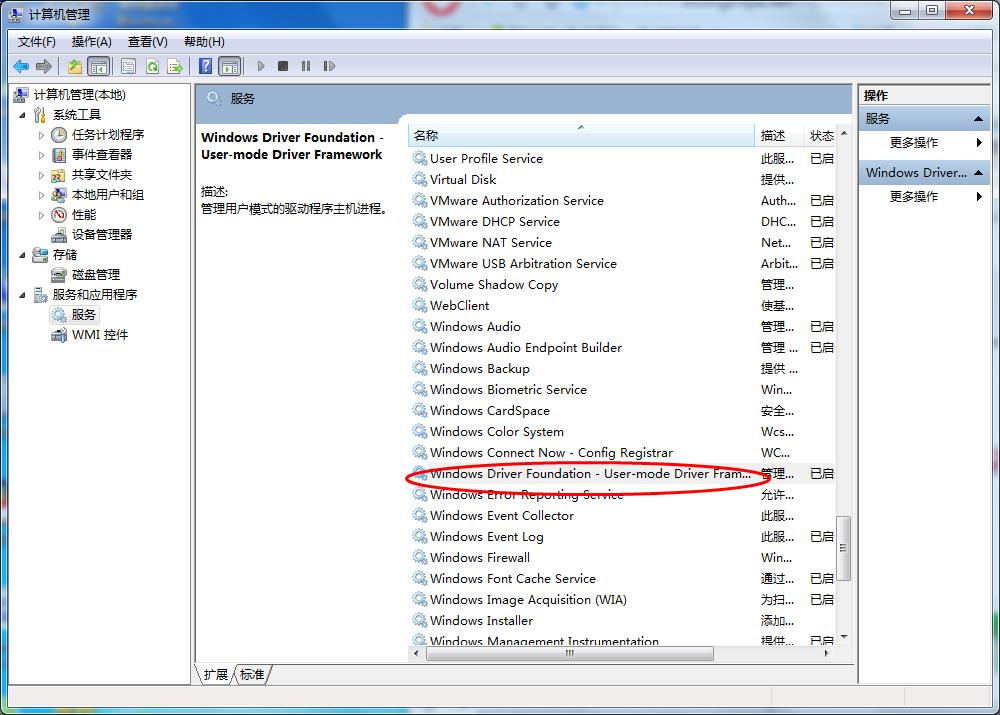Expand the 性能 node arrow
The width and height of the screenshot is (1000, 715).
pyautogui.click(x=41, y=214)
